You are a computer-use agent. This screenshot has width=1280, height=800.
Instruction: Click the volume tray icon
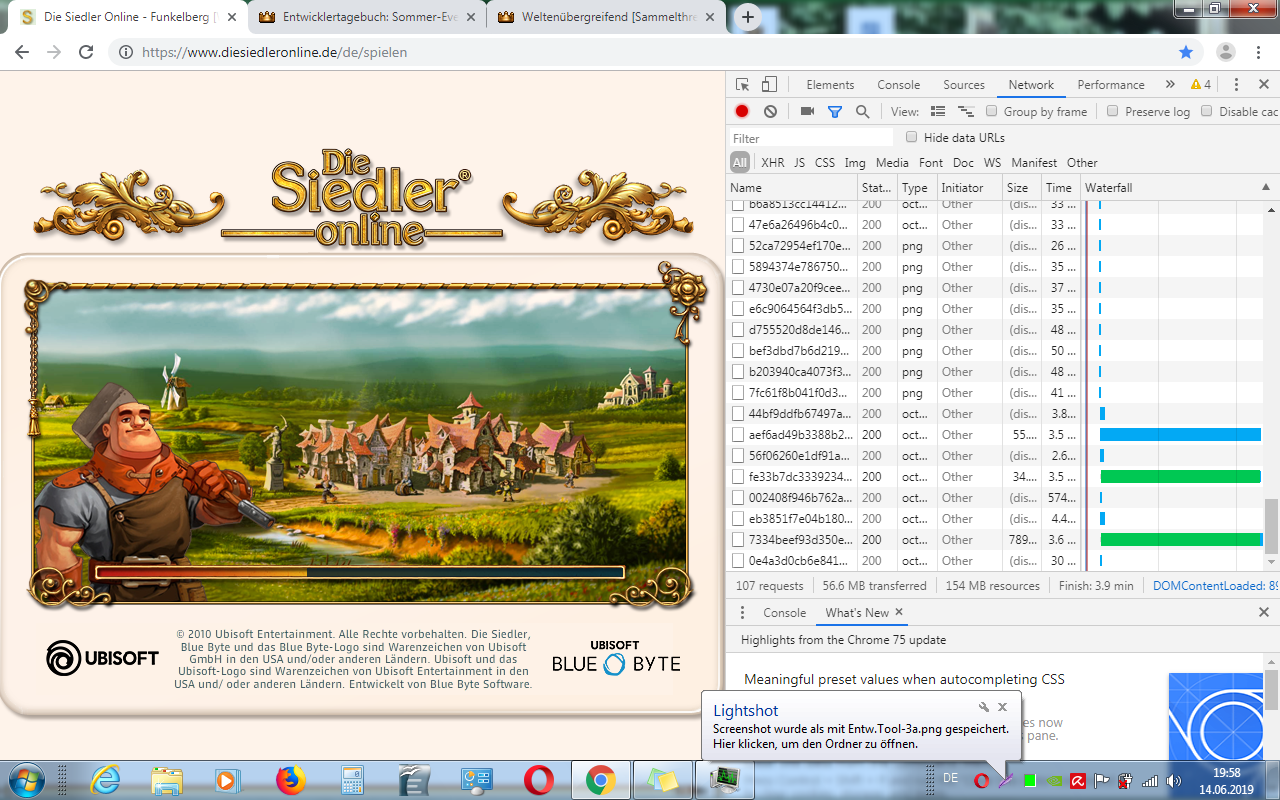tap(1174, 780)
